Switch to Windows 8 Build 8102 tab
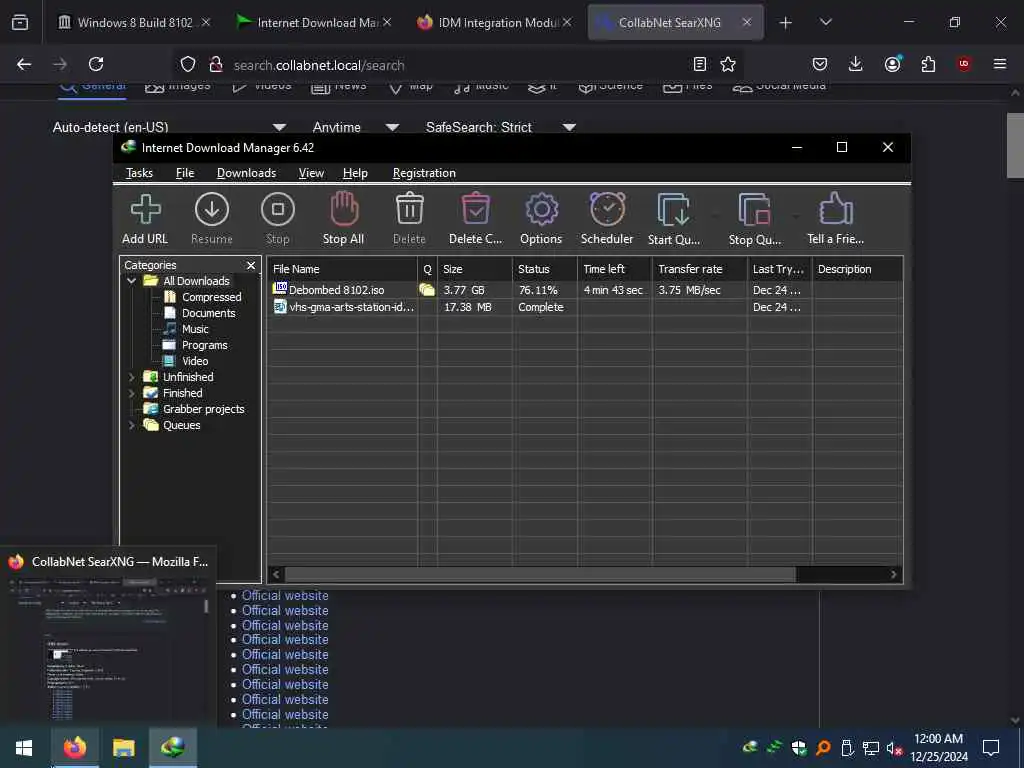This screenshot has height=768, width=1024. click(x=134, y=23)
